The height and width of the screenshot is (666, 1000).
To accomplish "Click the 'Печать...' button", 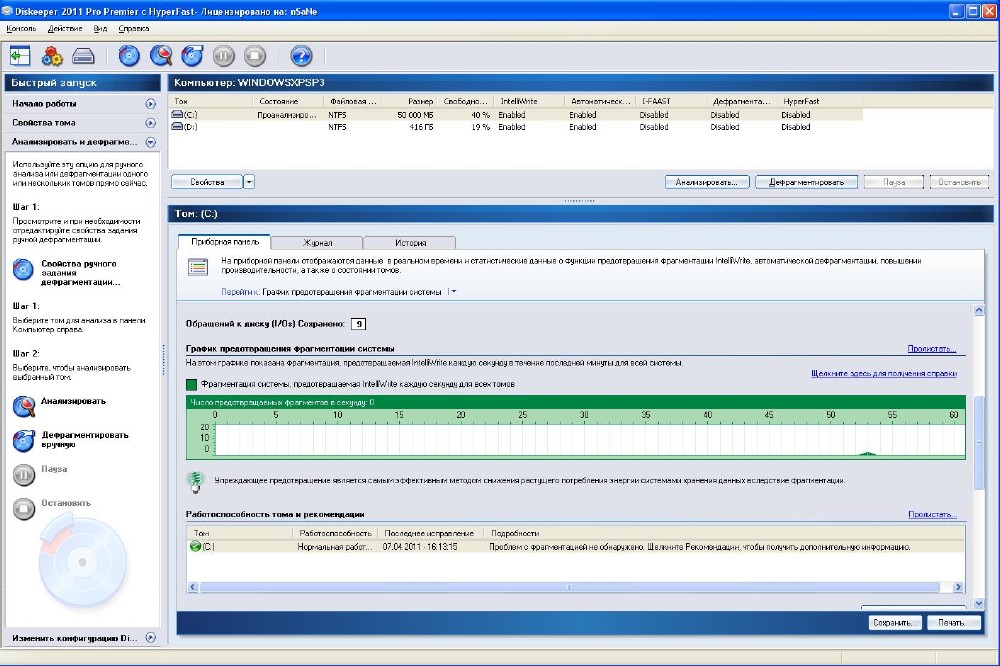I will click(953, 623).
